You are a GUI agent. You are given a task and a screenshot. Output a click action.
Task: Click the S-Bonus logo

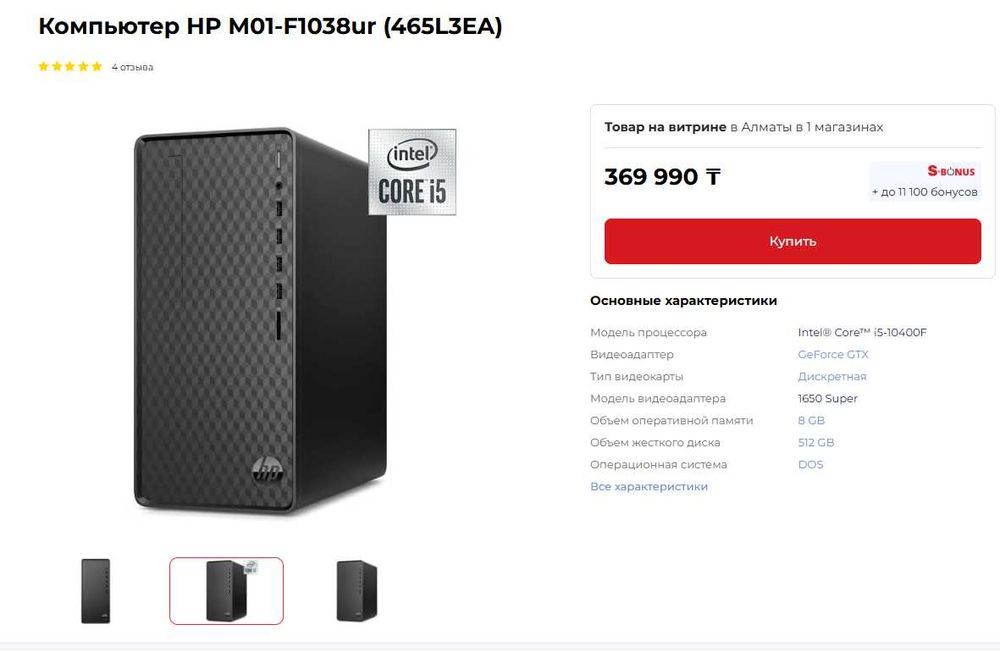coord(950,172)
